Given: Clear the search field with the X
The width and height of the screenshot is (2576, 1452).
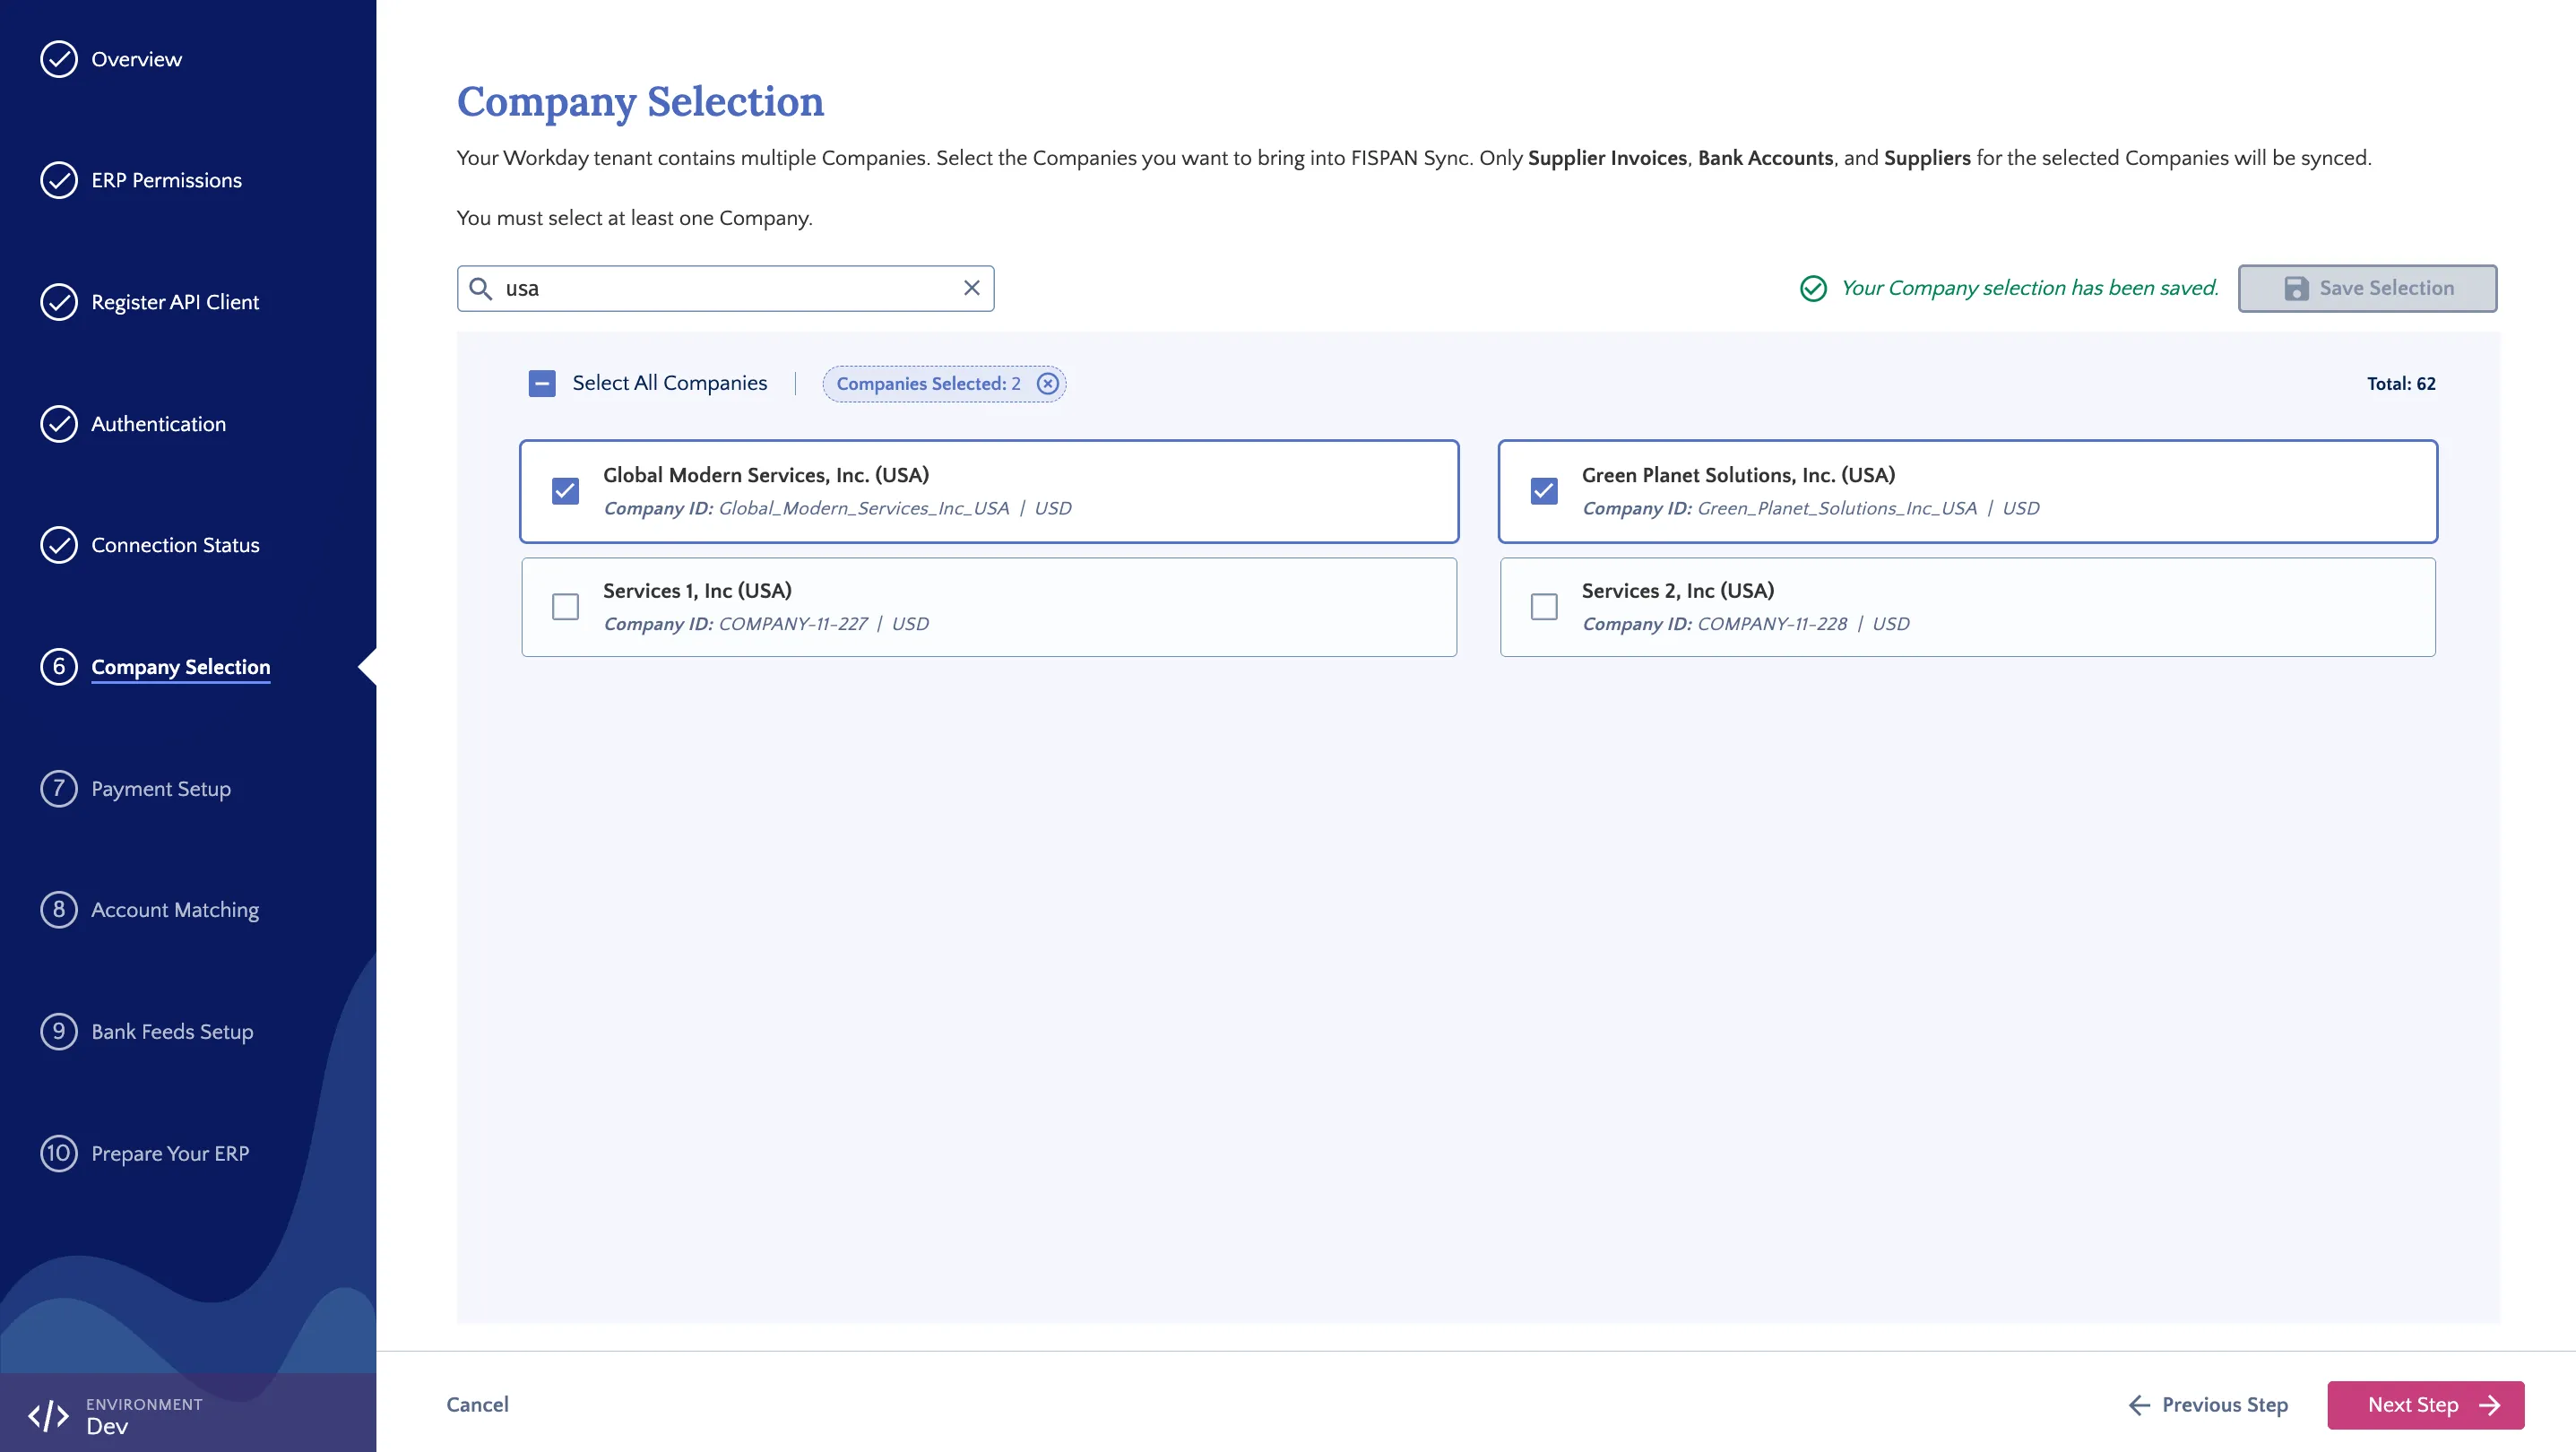Looking at the screenshot, I should (x=972, y=288).
